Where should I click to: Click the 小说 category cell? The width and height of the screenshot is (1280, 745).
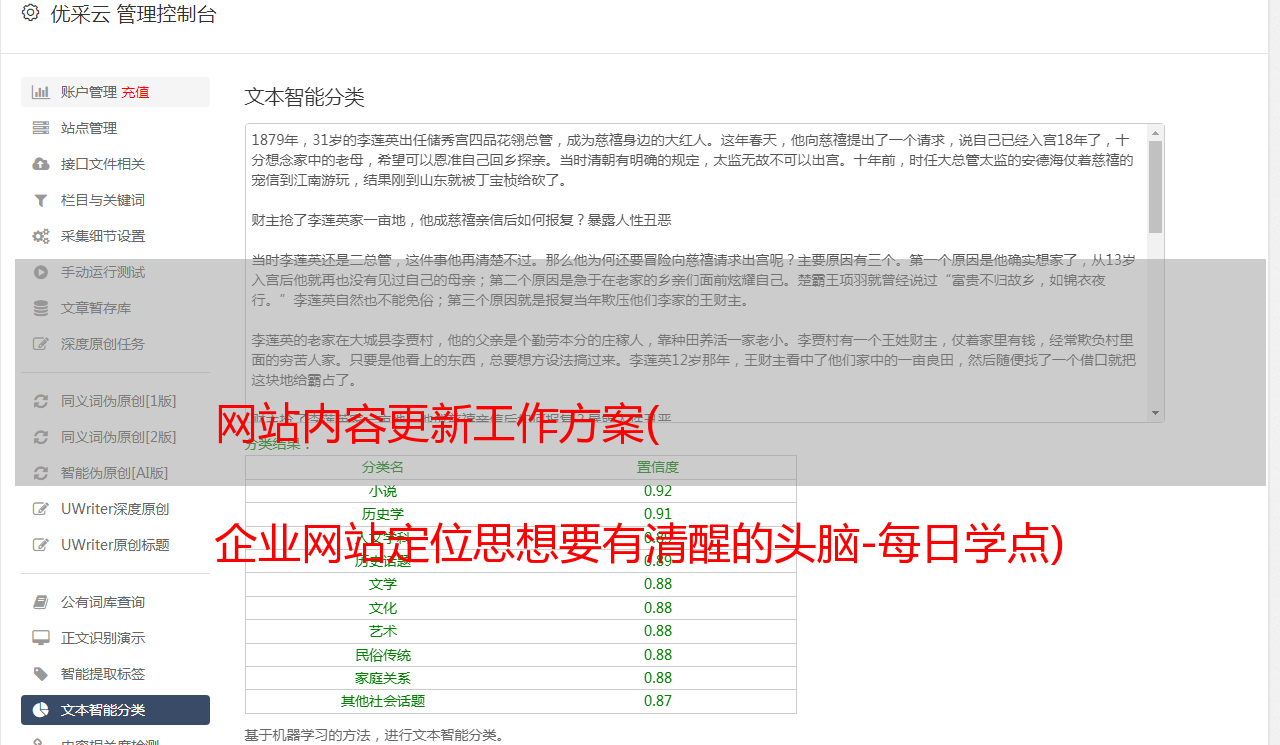[383, 491]
